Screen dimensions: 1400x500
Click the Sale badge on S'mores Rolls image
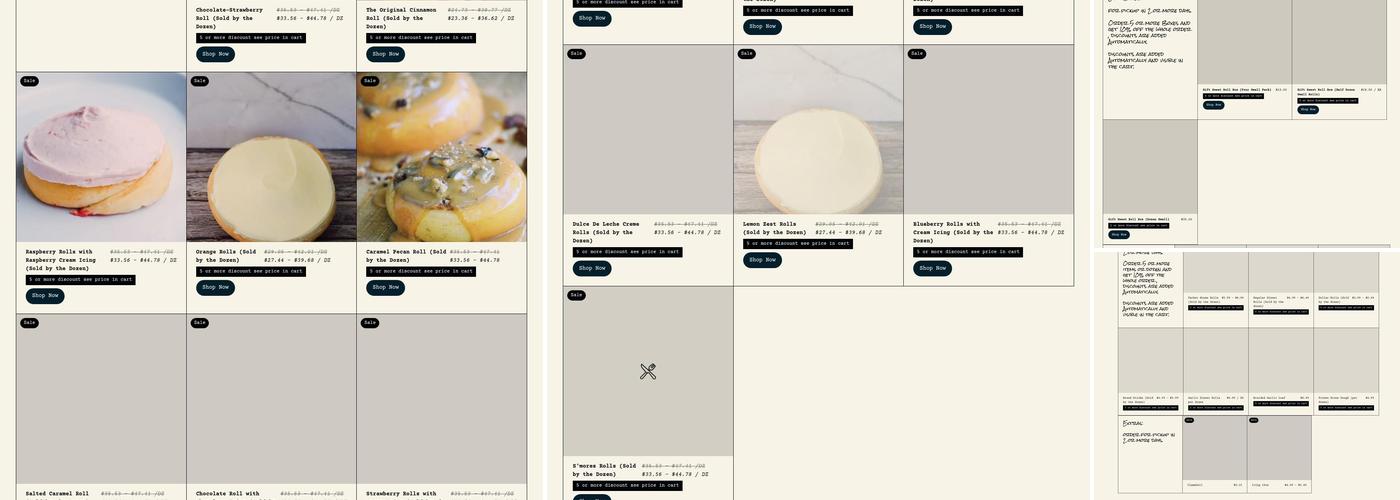(577, 295)
